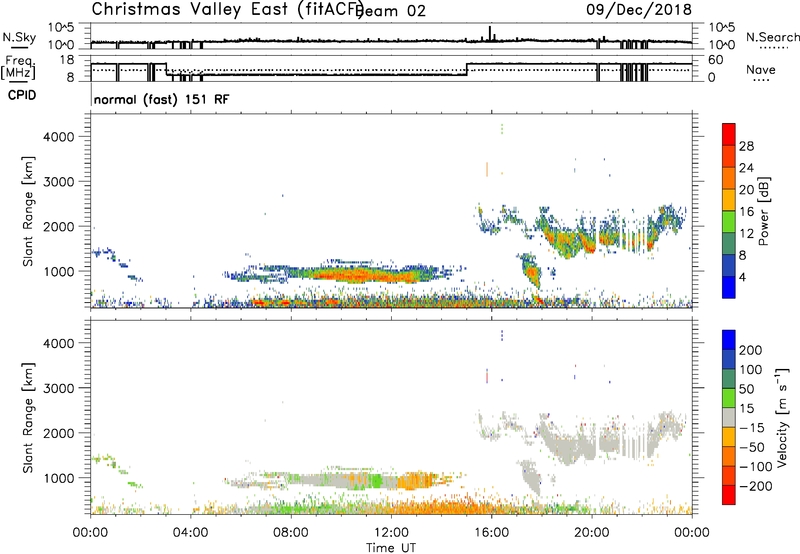
Task: Click the '28' tick on Power scale
Action: click(x=746, y=146)
